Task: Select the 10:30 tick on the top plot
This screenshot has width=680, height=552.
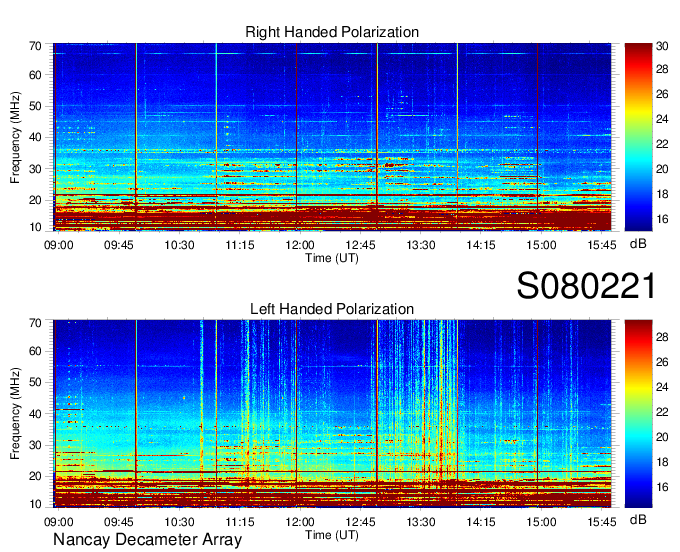Action: point(179,245)
